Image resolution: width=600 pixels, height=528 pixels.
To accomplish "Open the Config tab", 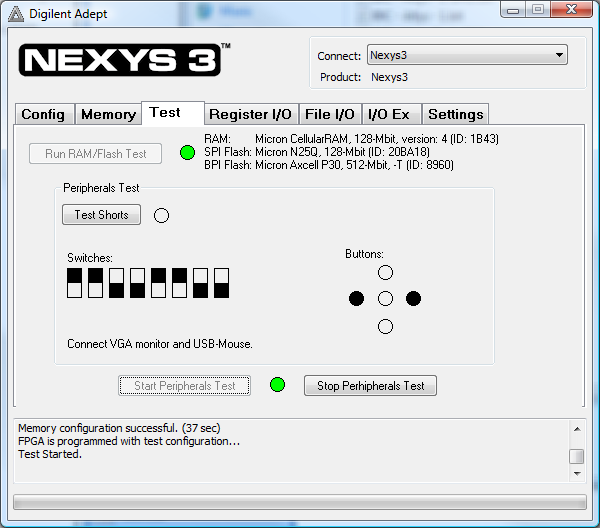I will coord(44,114).
